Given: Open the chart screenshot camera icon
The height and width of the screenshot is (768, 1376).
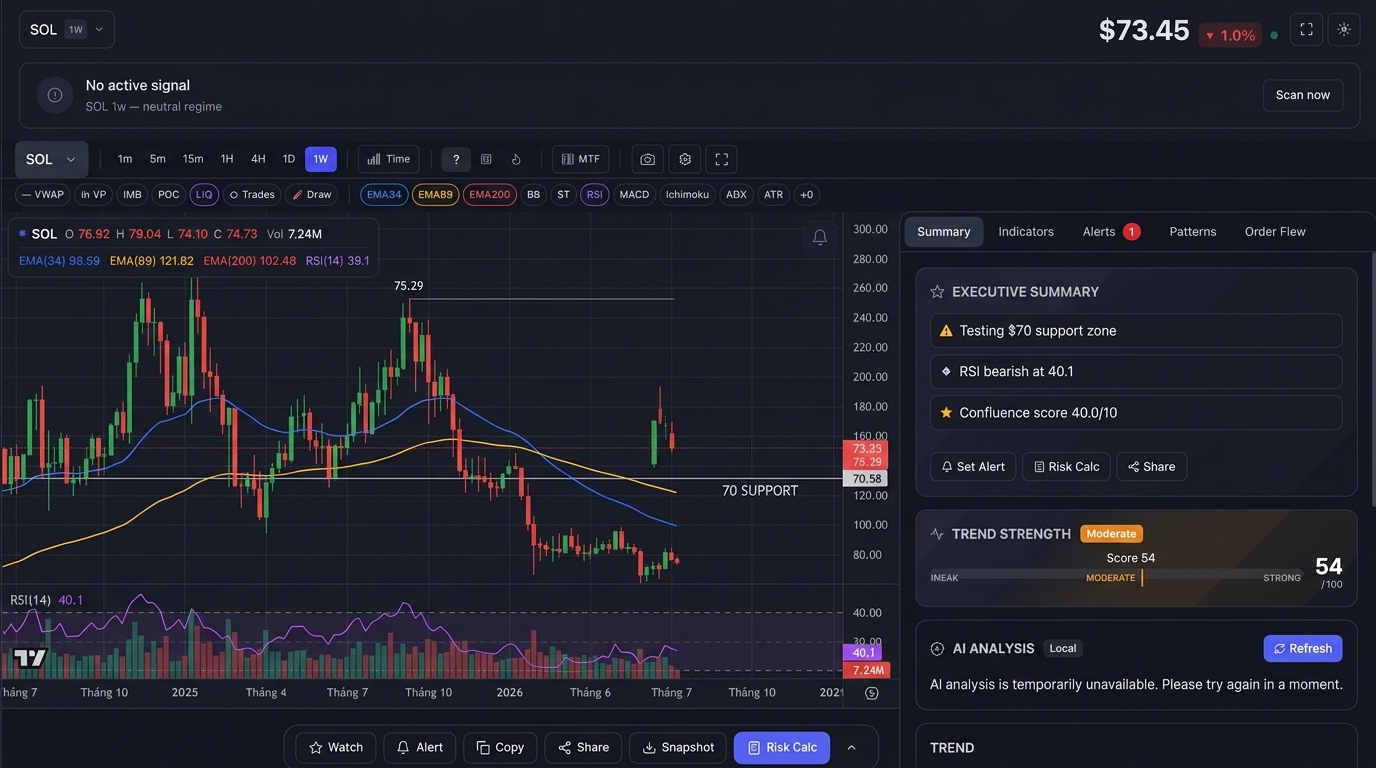Looking at the screenshot, I should click(x=647, y=159).
